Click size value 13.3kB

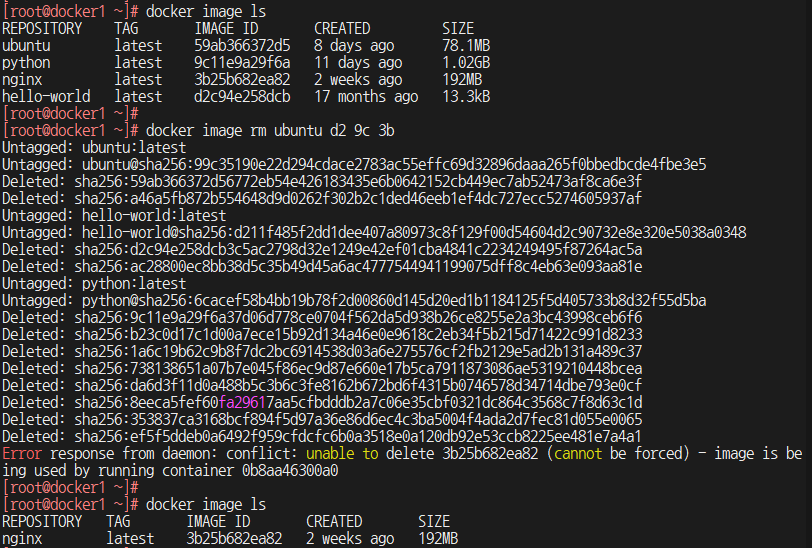(466, 97)
